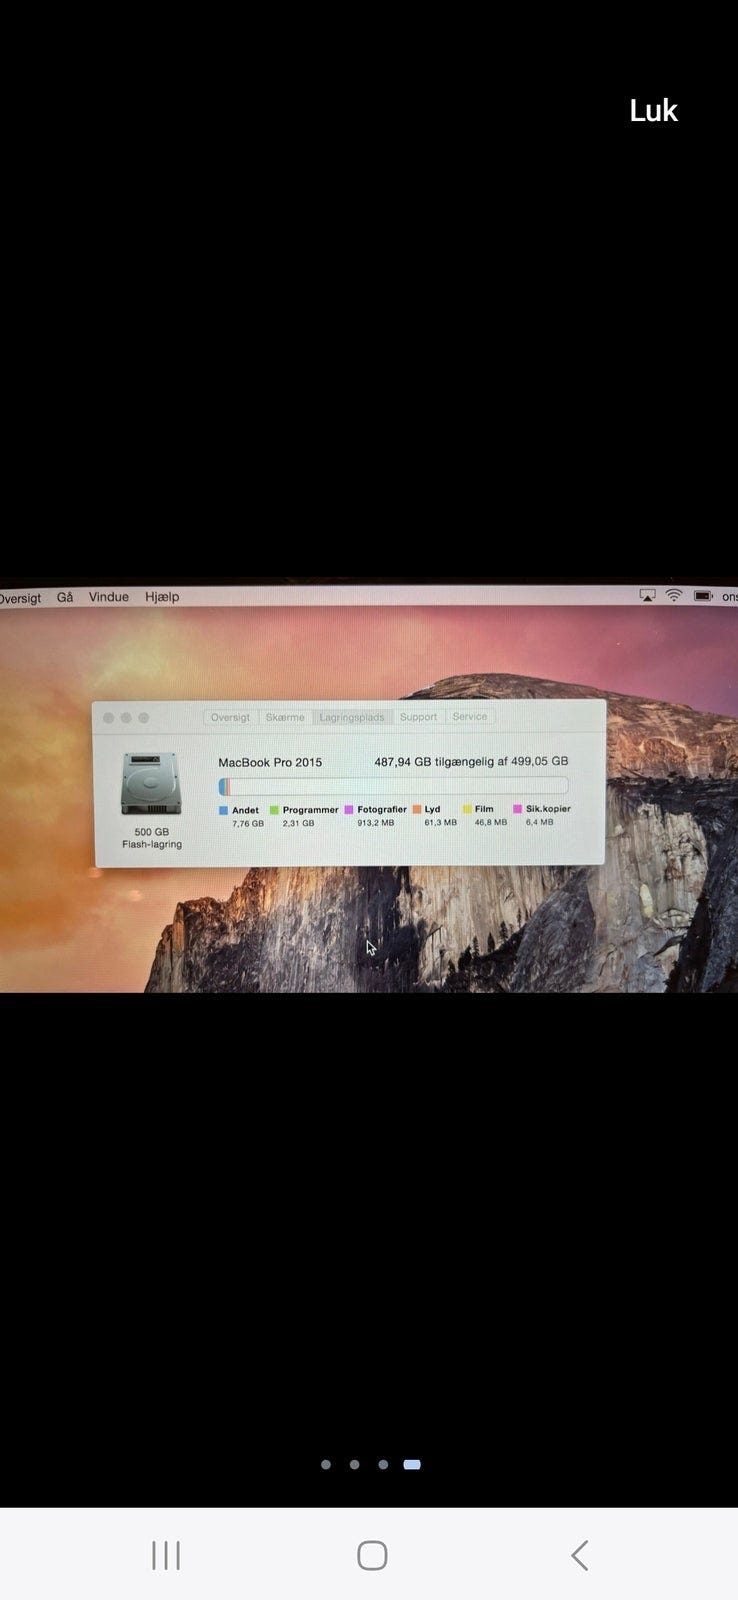Click the '913,2 MB' value under Fotografier
738x1600 pixels.
tap(376, 823)
